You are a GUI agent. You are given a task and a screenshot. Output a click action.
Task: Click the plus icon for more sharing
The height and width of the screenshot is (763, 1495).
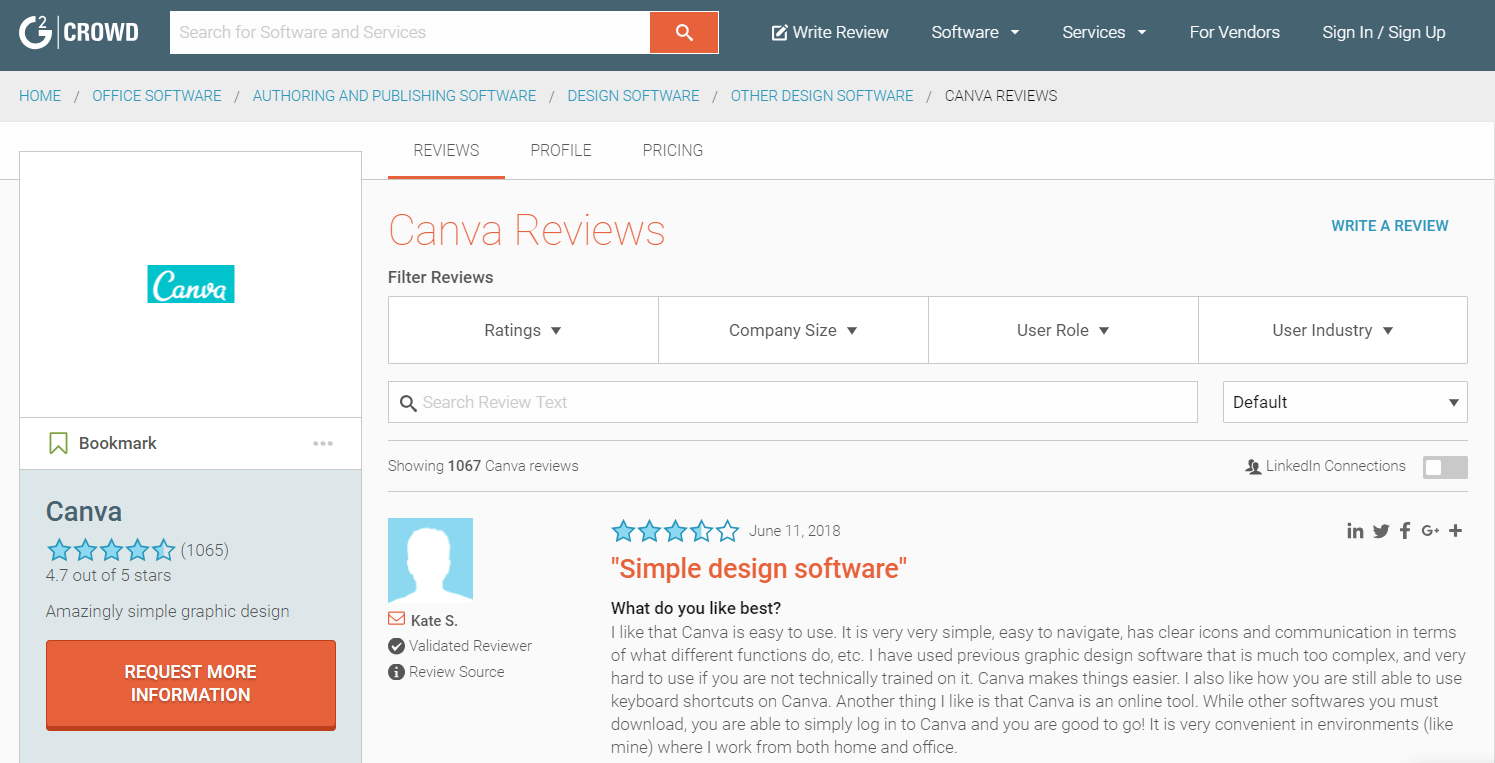click(x=1456, y=531)
